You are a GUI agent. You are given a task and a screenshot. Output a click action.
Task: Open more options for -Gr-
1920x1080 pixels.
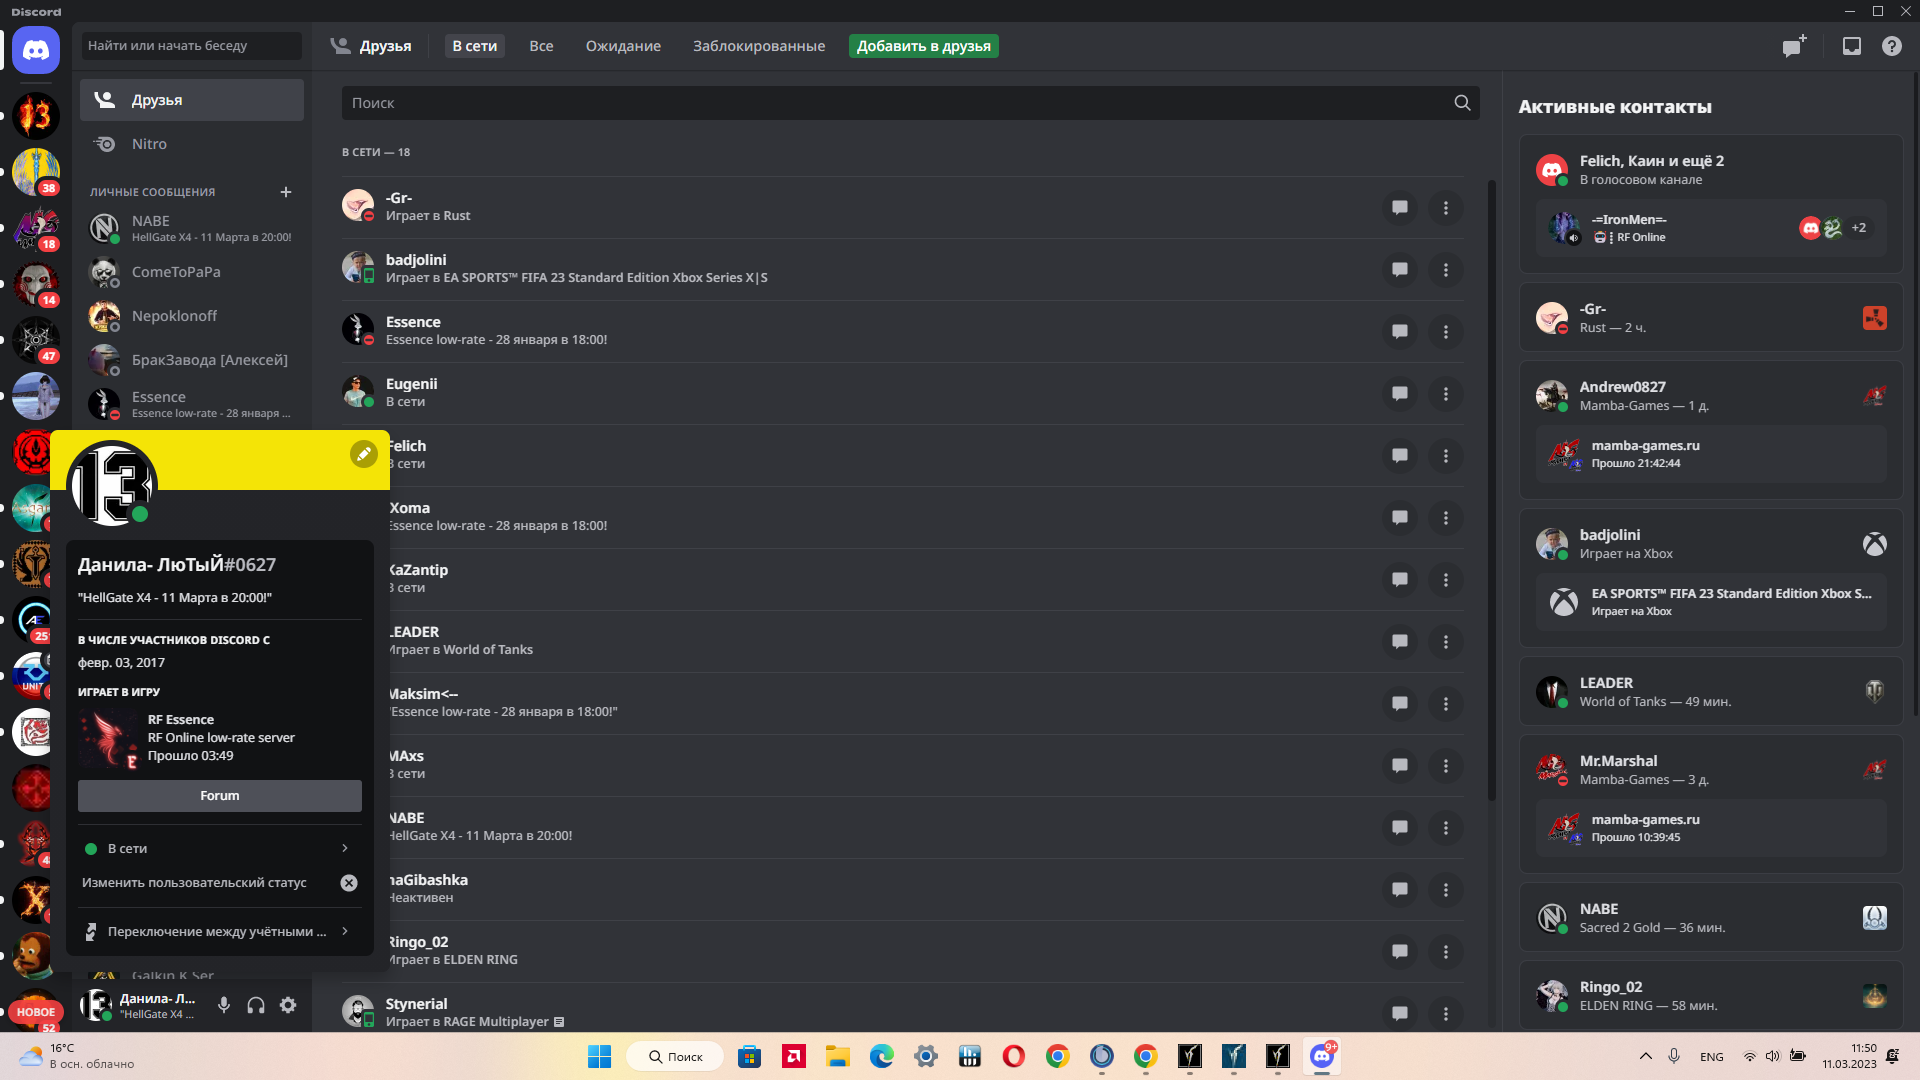pyautogui.click(x=1446, y=208)
